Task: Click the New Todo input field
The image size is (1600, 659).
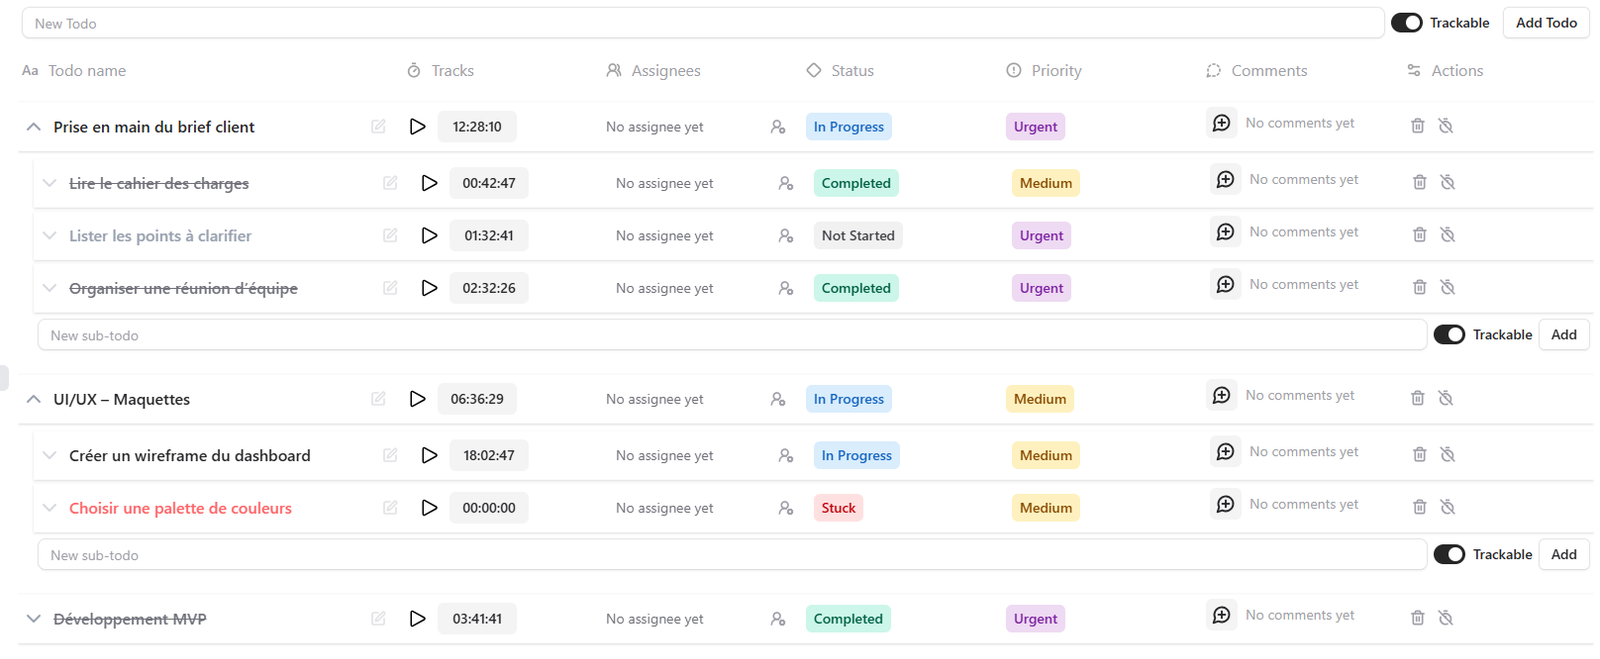Action: (700, 23)
